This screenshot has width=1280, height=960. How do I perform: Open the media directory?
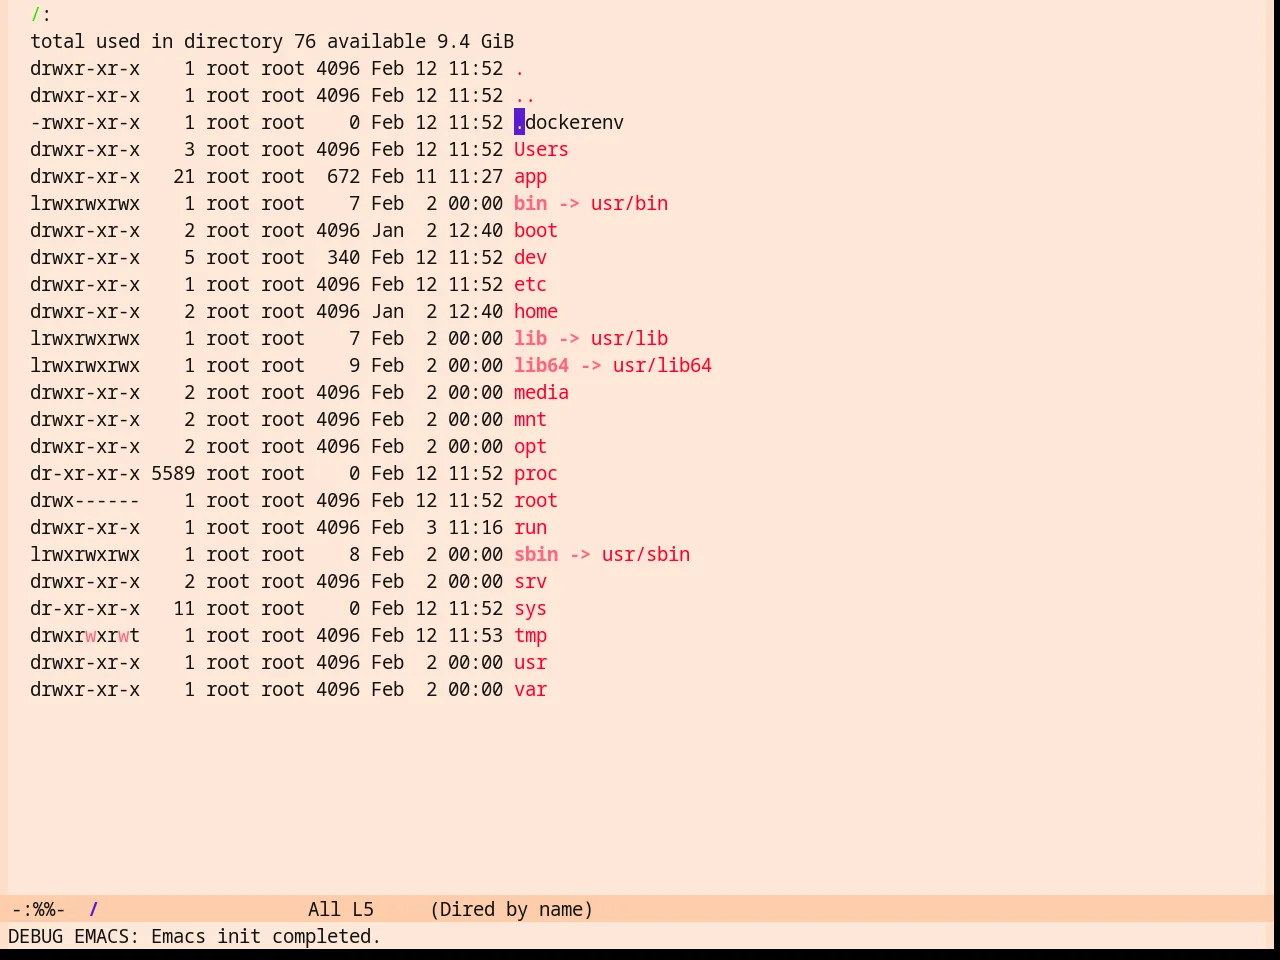pyautogui.click(x=541, y=393)
